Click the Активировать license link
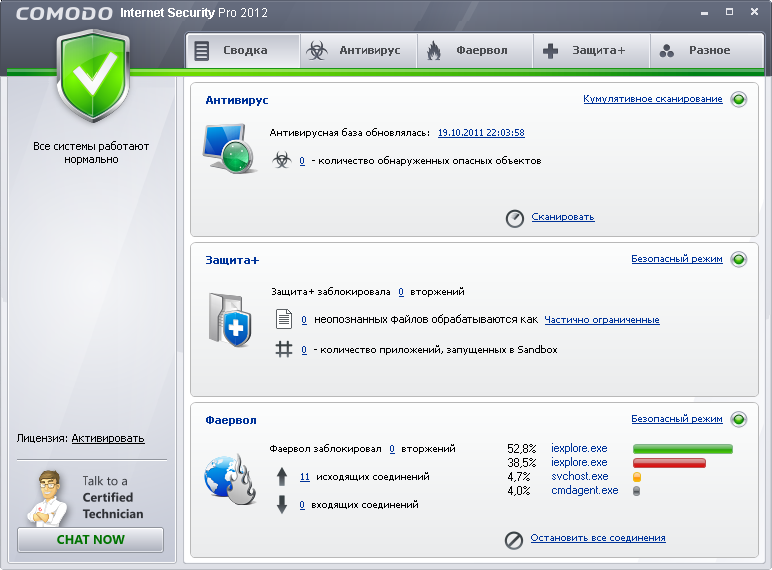This screenshot has height=570, width=772. [108, 438]
